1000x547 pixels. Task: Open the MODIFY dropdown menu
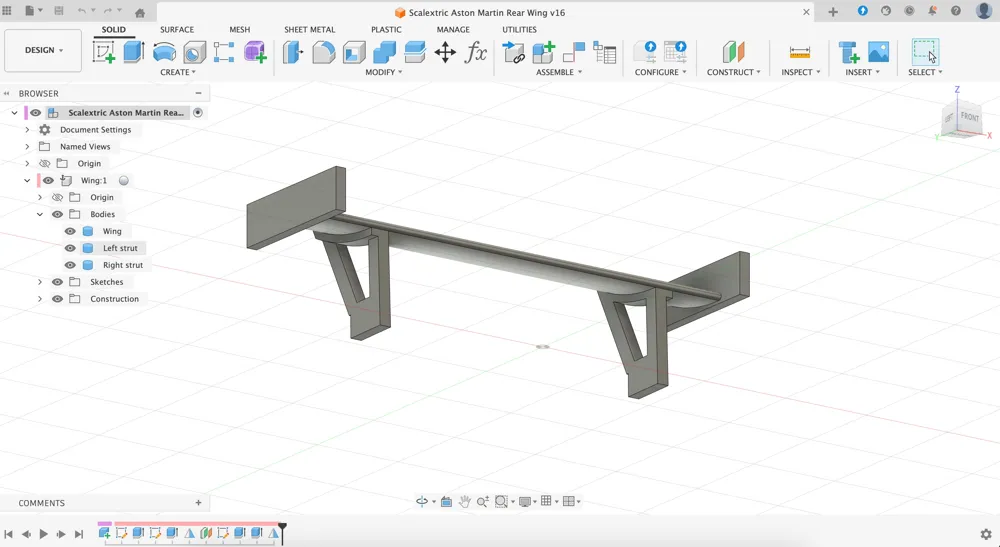coord(384,72)
